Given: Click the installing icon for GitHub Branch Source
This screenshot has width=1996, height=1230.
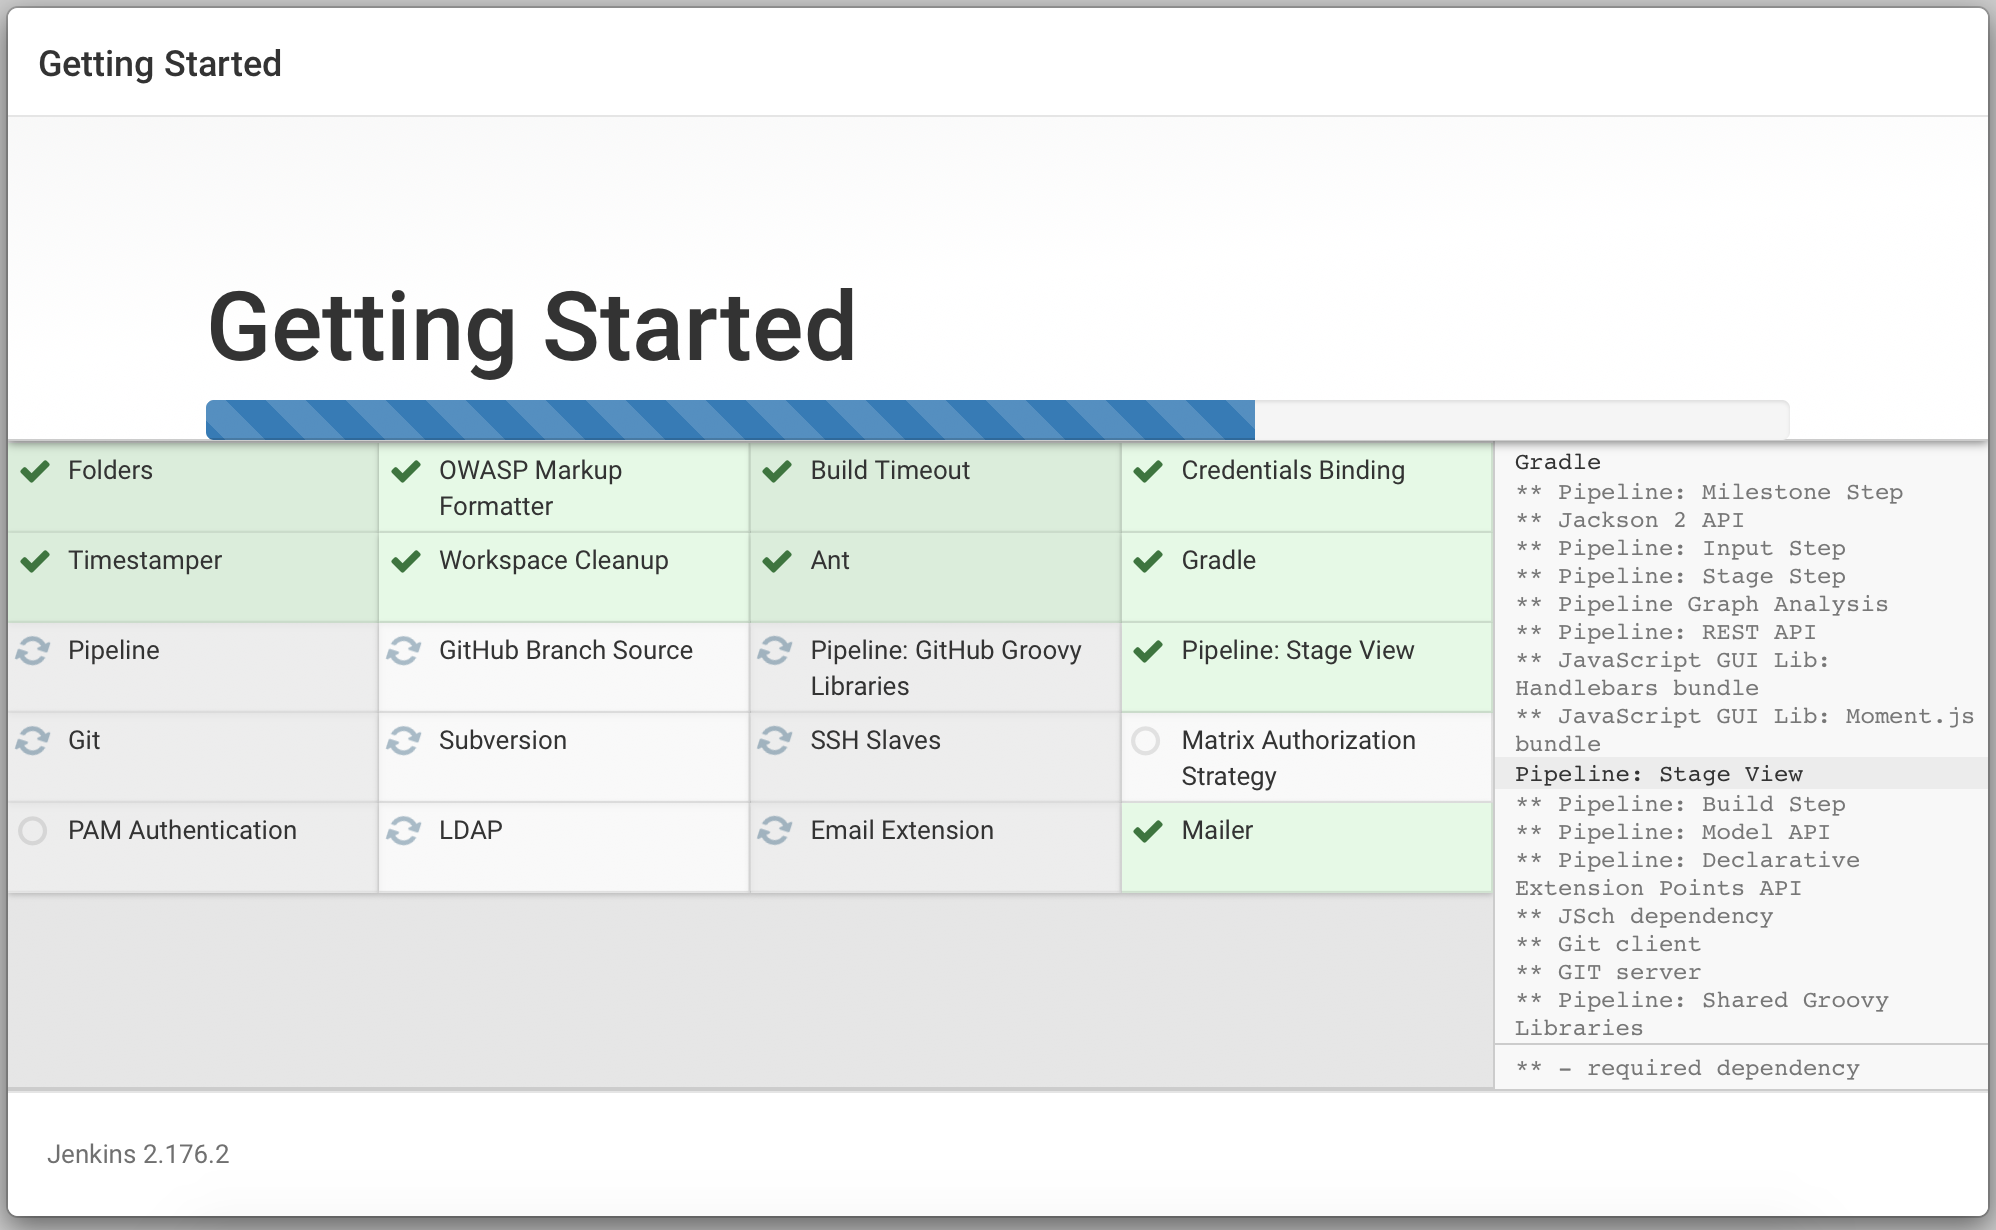Looking at the screenshot, I should click(404, 651).
